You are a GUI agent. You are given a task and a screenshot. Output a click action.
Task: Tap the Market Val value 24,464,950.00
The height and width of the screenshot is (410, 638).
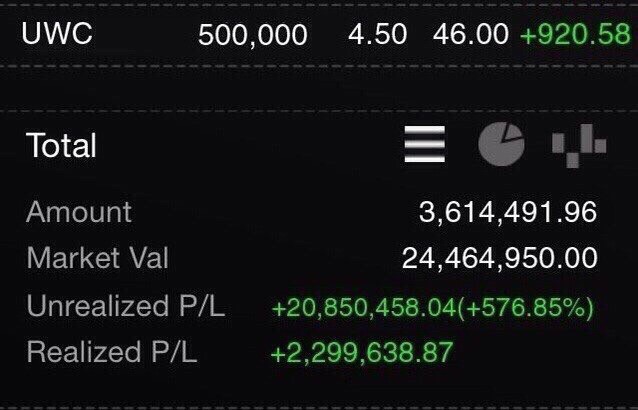500,258
